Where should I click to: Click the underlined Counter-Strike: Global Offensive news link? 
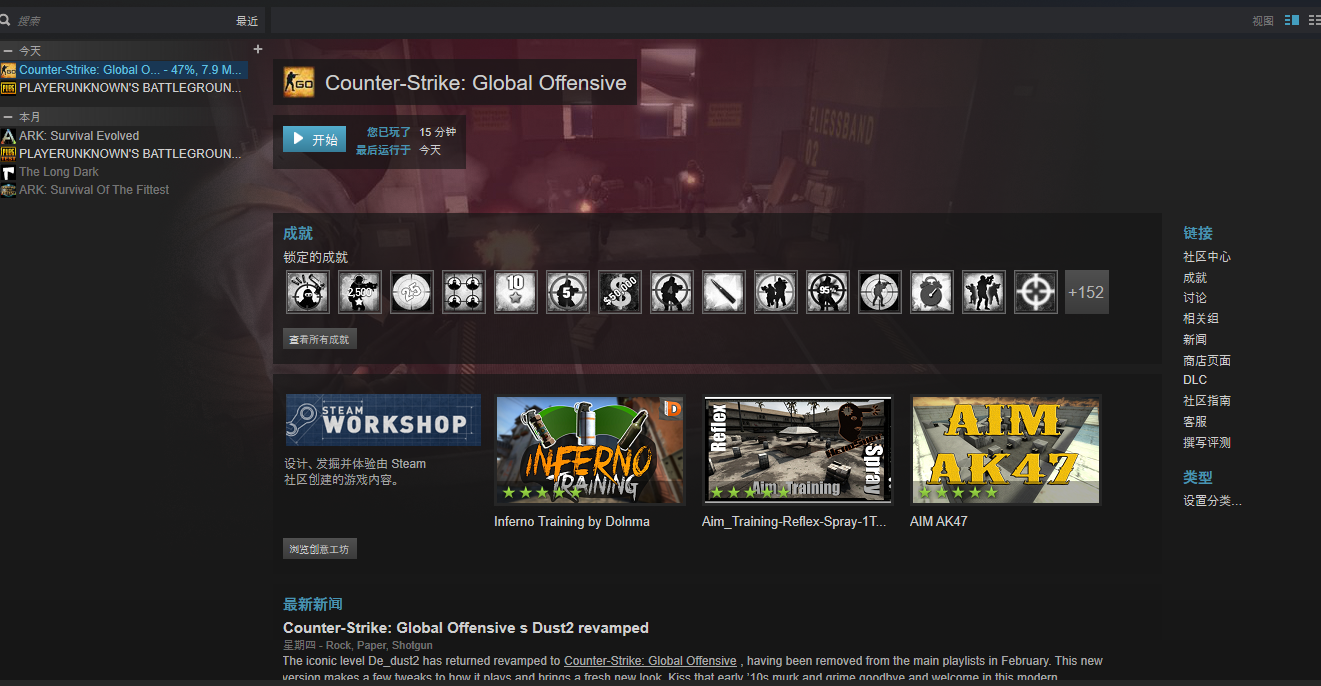tap(650, 661)
